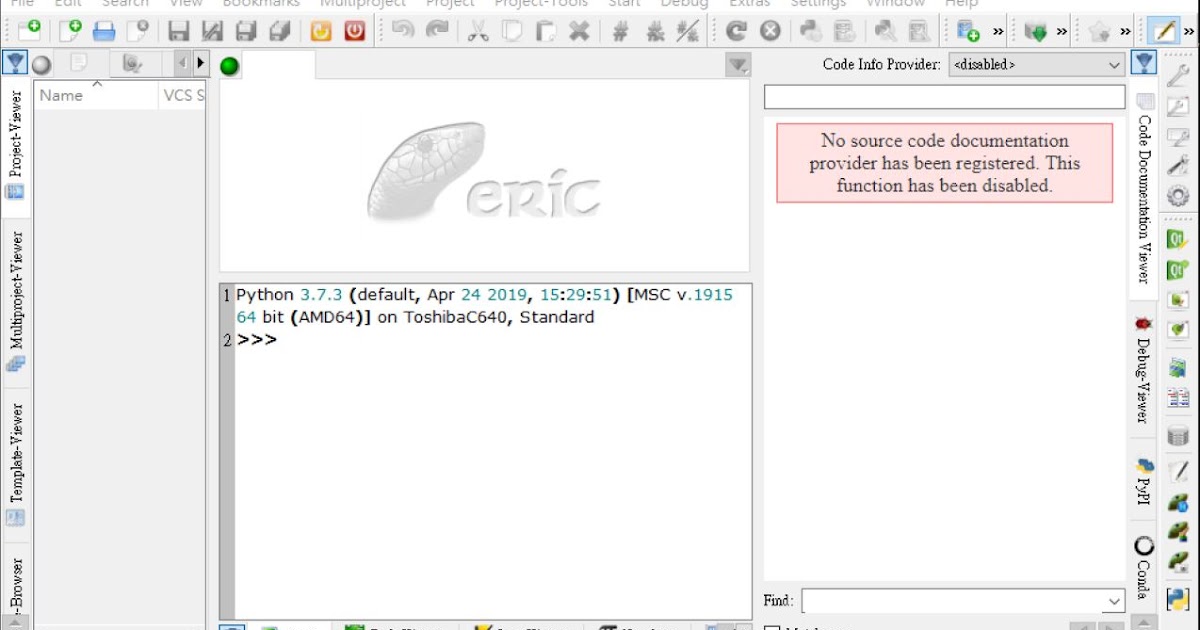Toggle the filter funnel in Project-Viewer

point(15,63)
